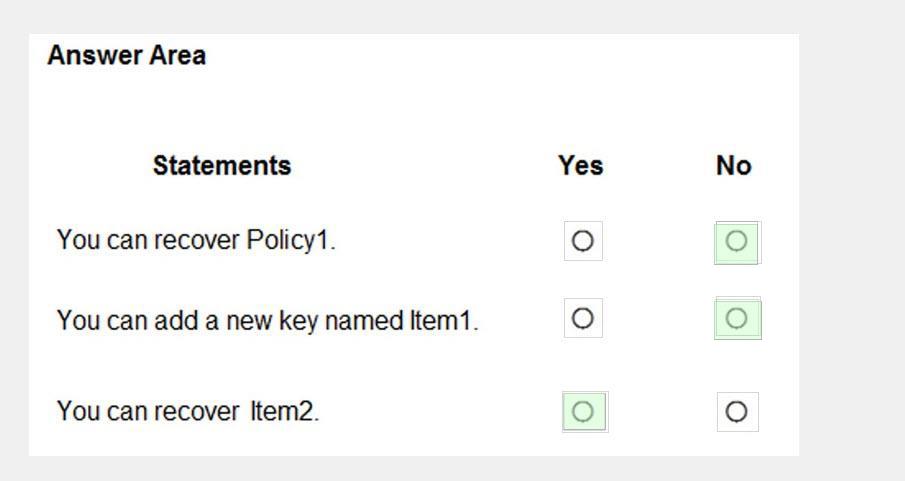Click the word named in second statement
The image size is (905, 481).
tap(364, 320)
